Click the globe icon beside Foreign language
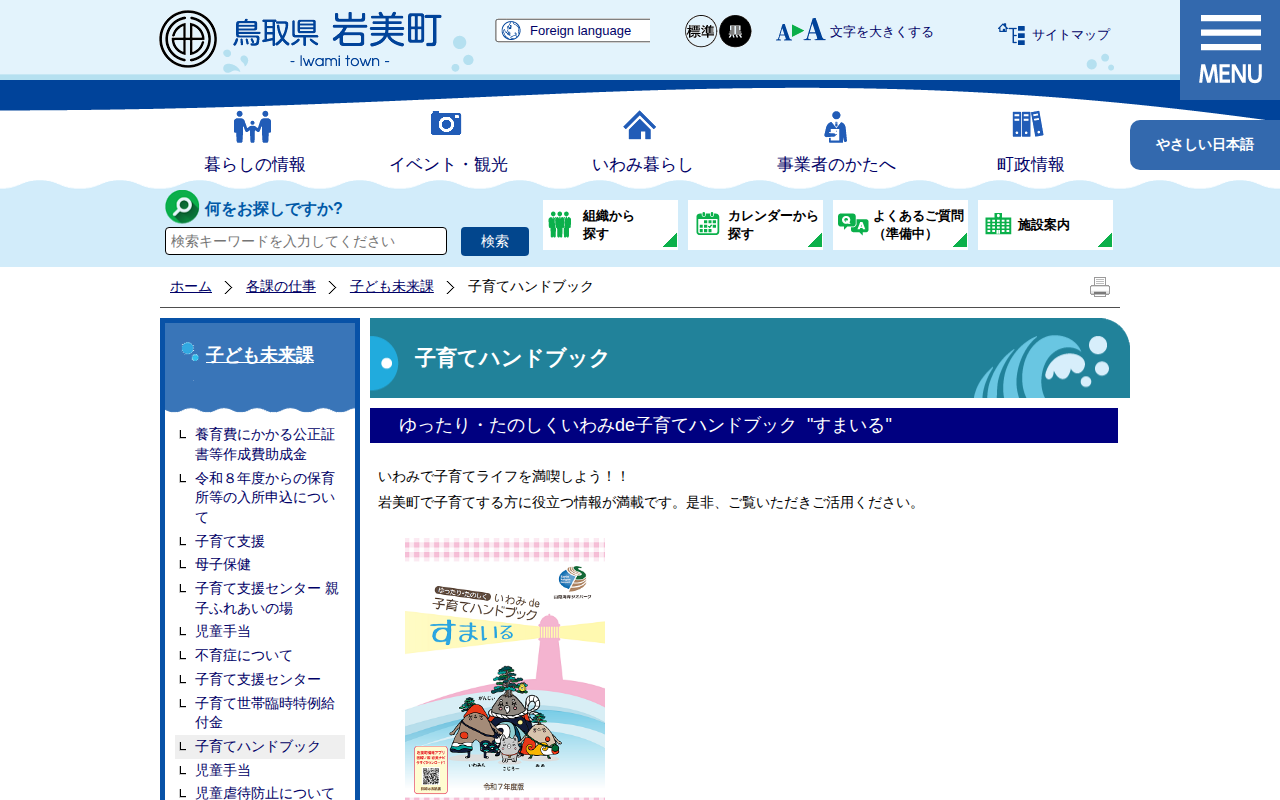Viewport: 1280px width, 800px height. coord(511,31)
